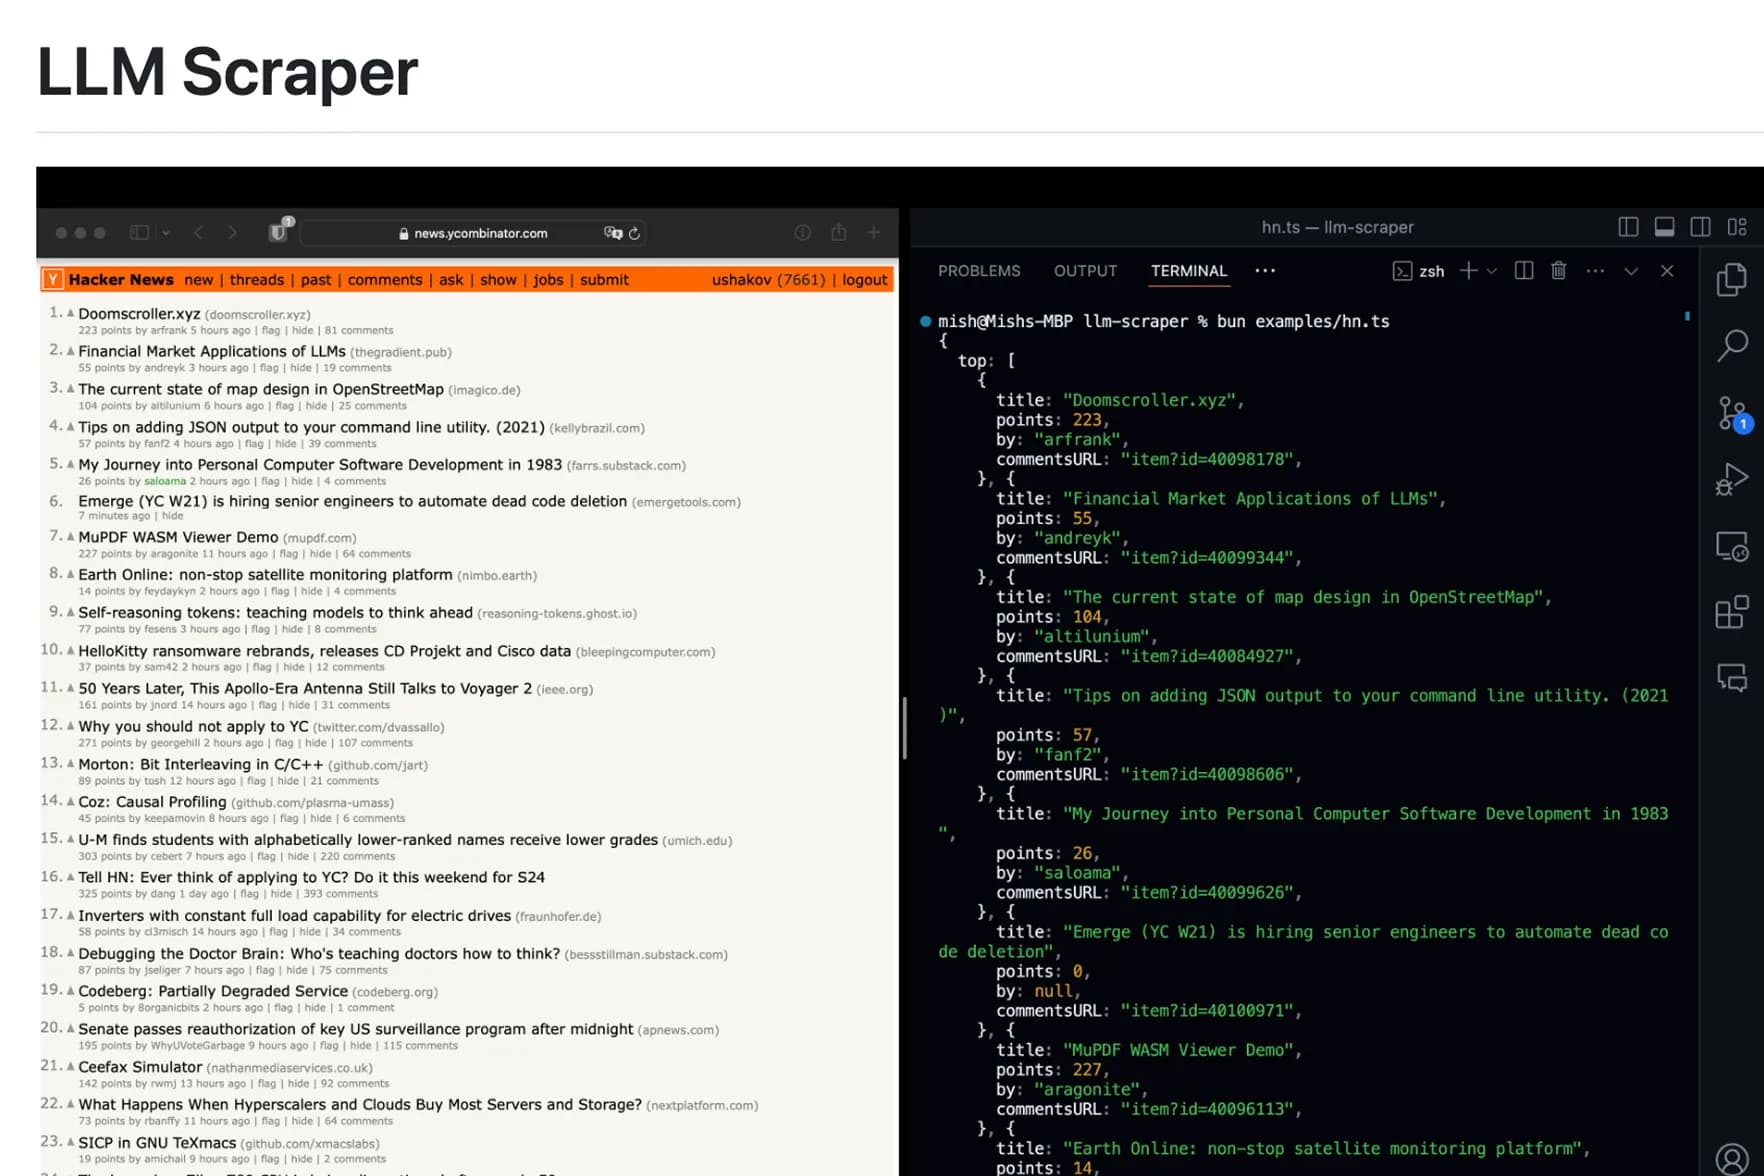Open Ceefax Simulator story link
Viewport: 1764px width, 1176px height.
(140, 1067)
